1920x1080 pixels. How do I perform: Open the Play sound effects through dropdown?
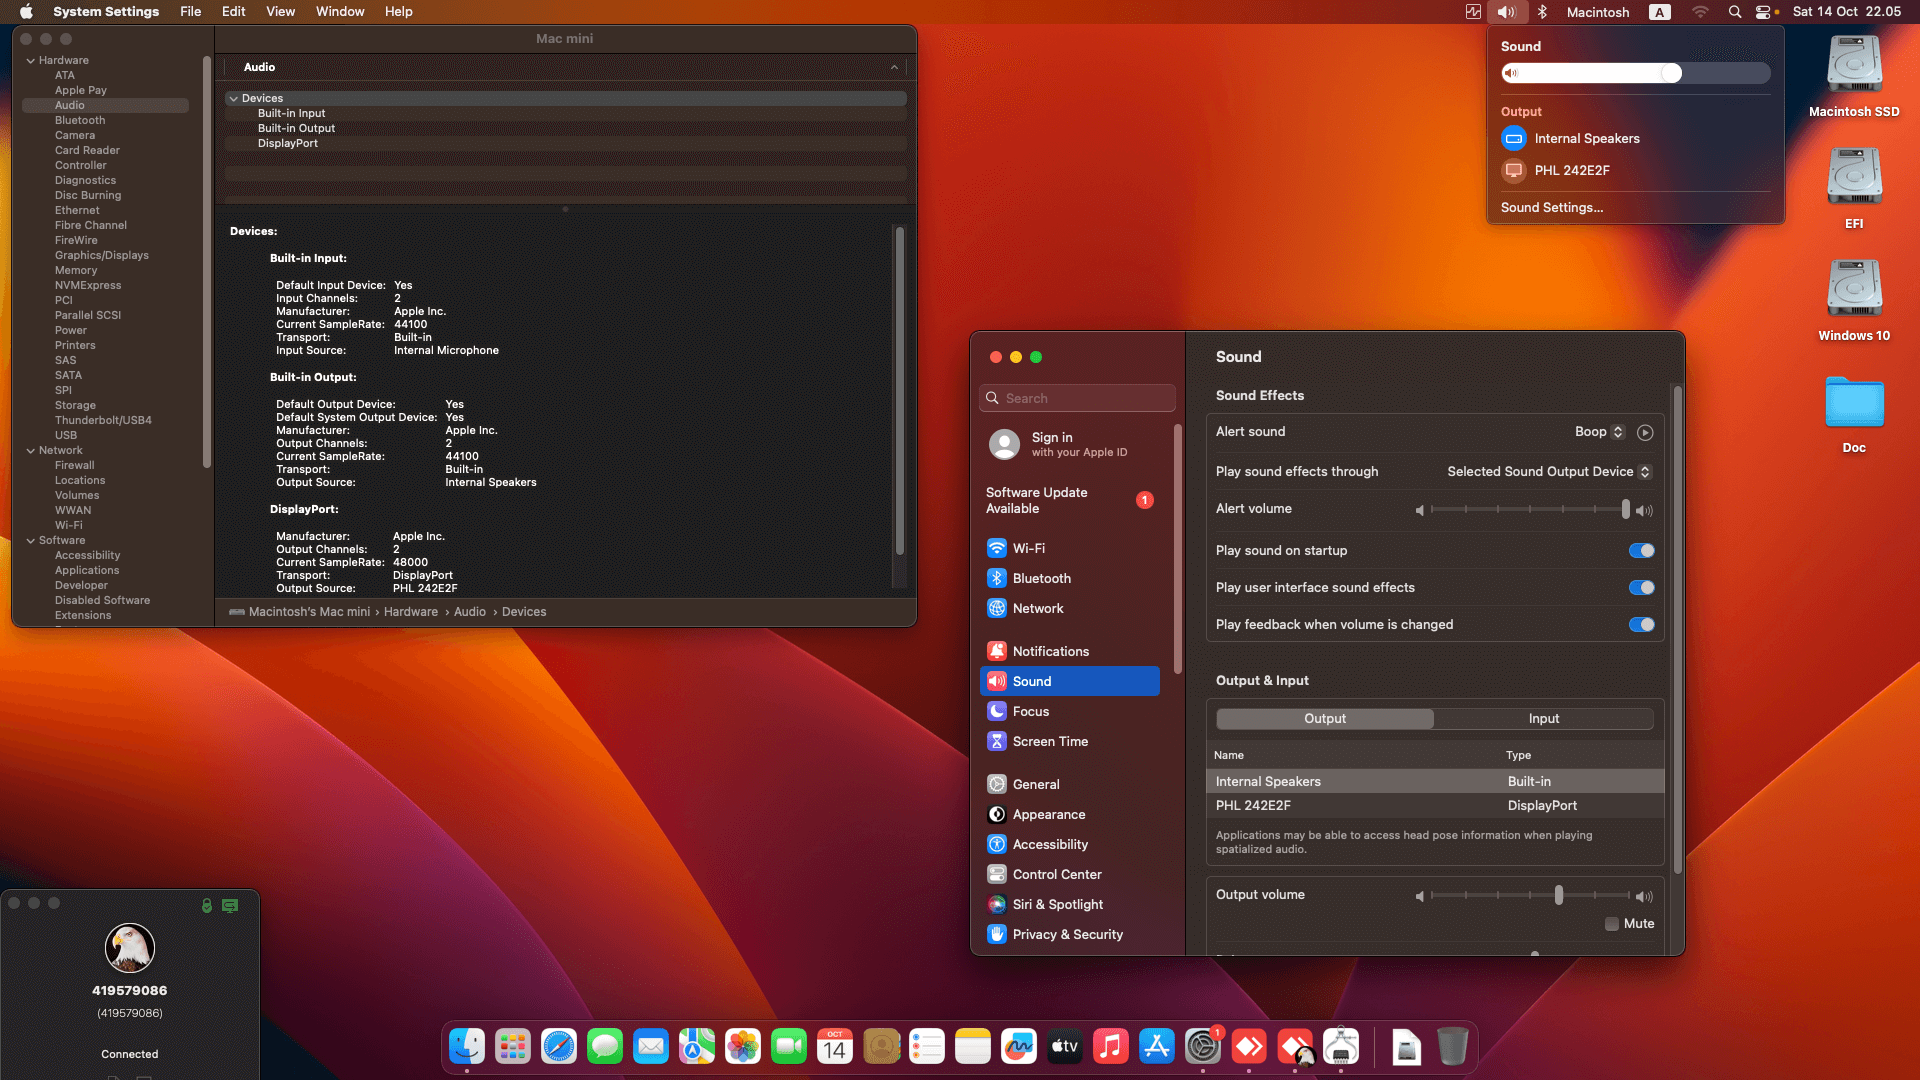tap(1547, 471)
